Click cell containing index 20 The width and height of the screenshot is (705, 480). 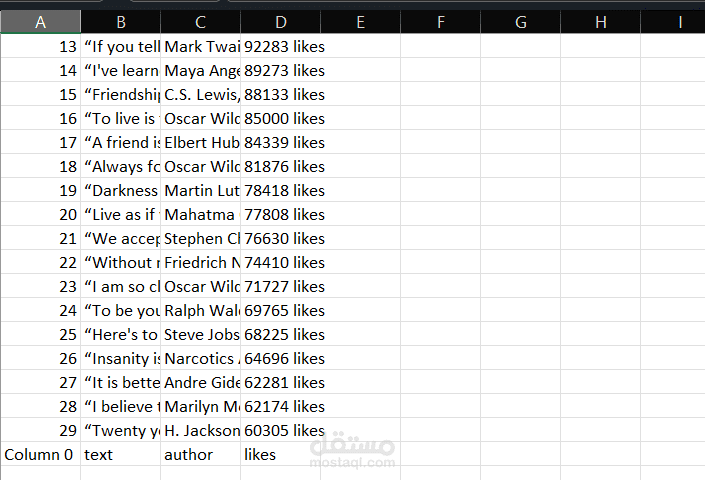coord(40,214)
